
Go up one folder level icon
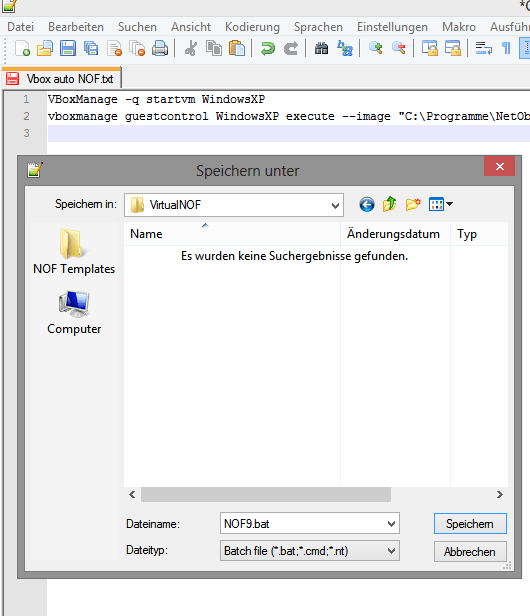[x=389, y=205]
